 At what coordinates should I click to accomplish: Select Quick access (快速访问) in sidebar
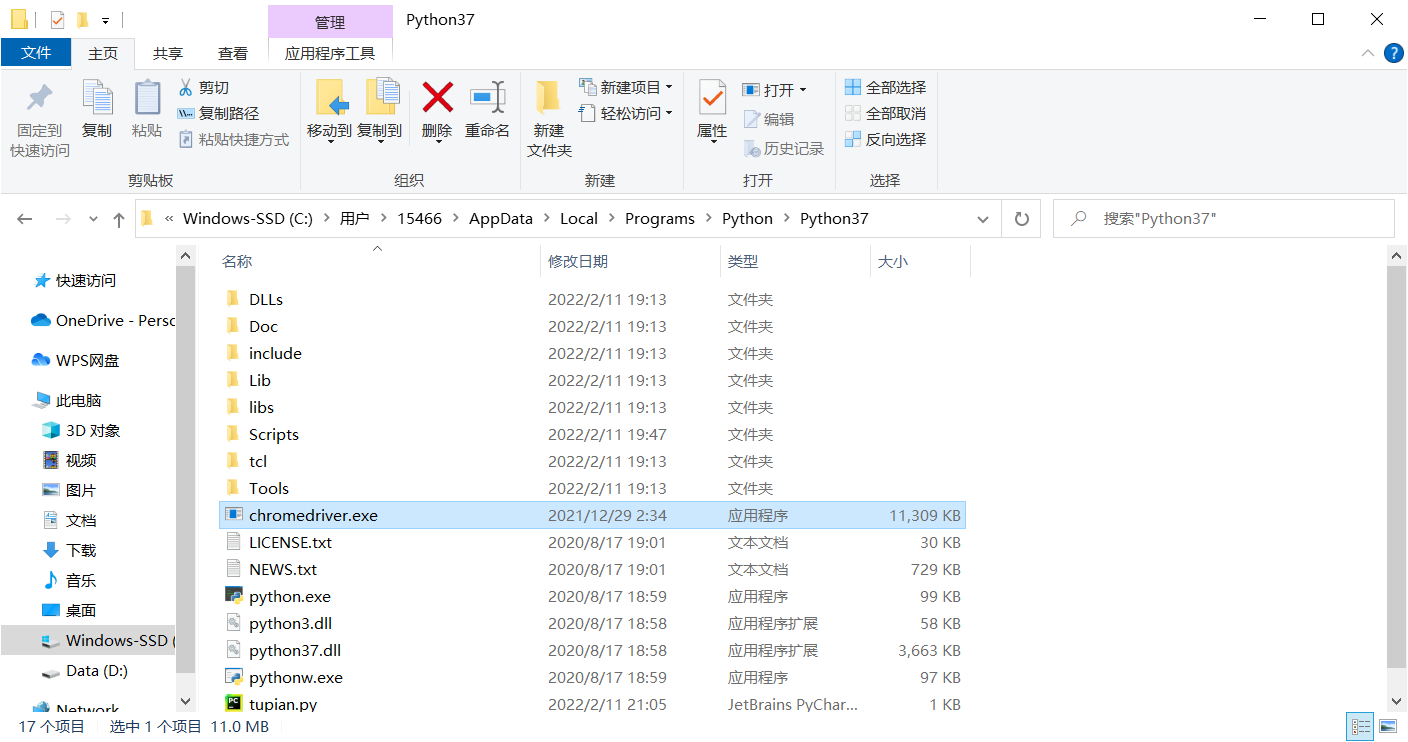coord(86,281)
